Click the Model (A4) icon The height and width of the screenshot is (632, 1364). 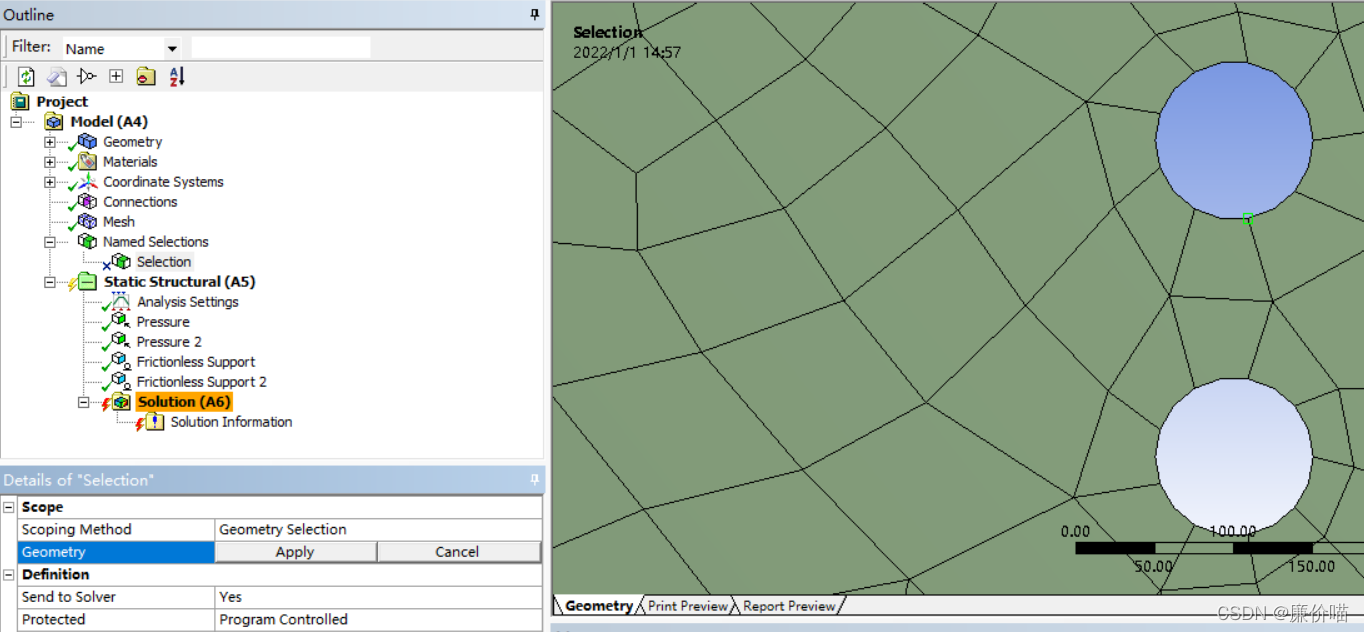(54, 122)
